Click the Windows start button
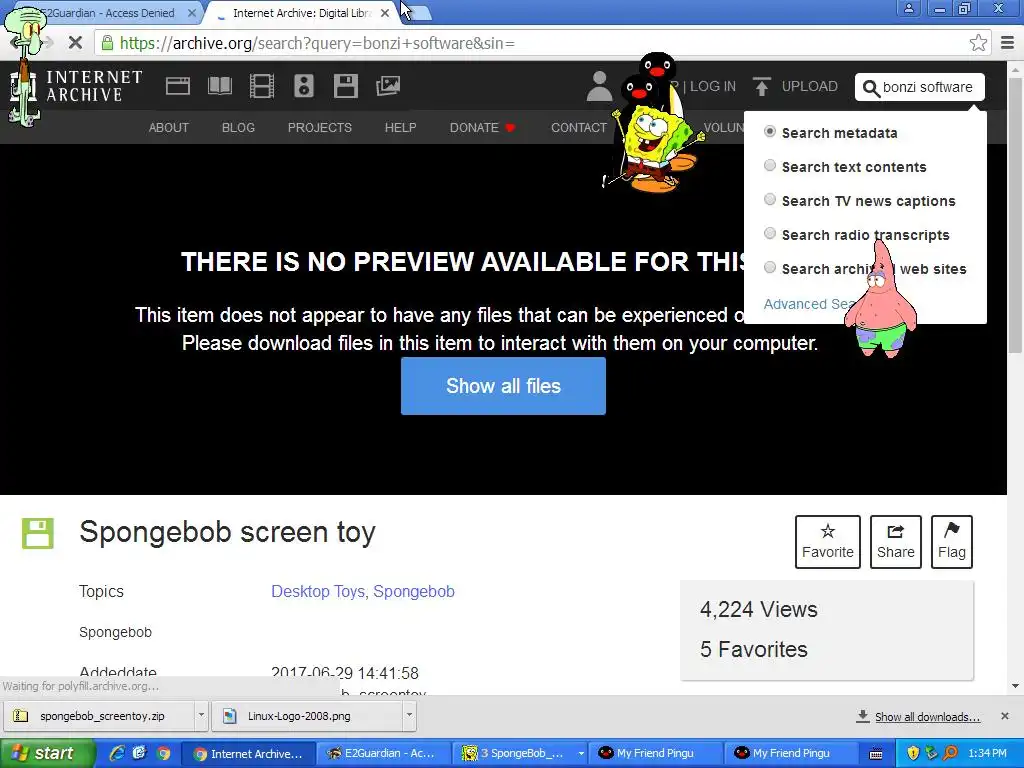 tap(47, 754)
